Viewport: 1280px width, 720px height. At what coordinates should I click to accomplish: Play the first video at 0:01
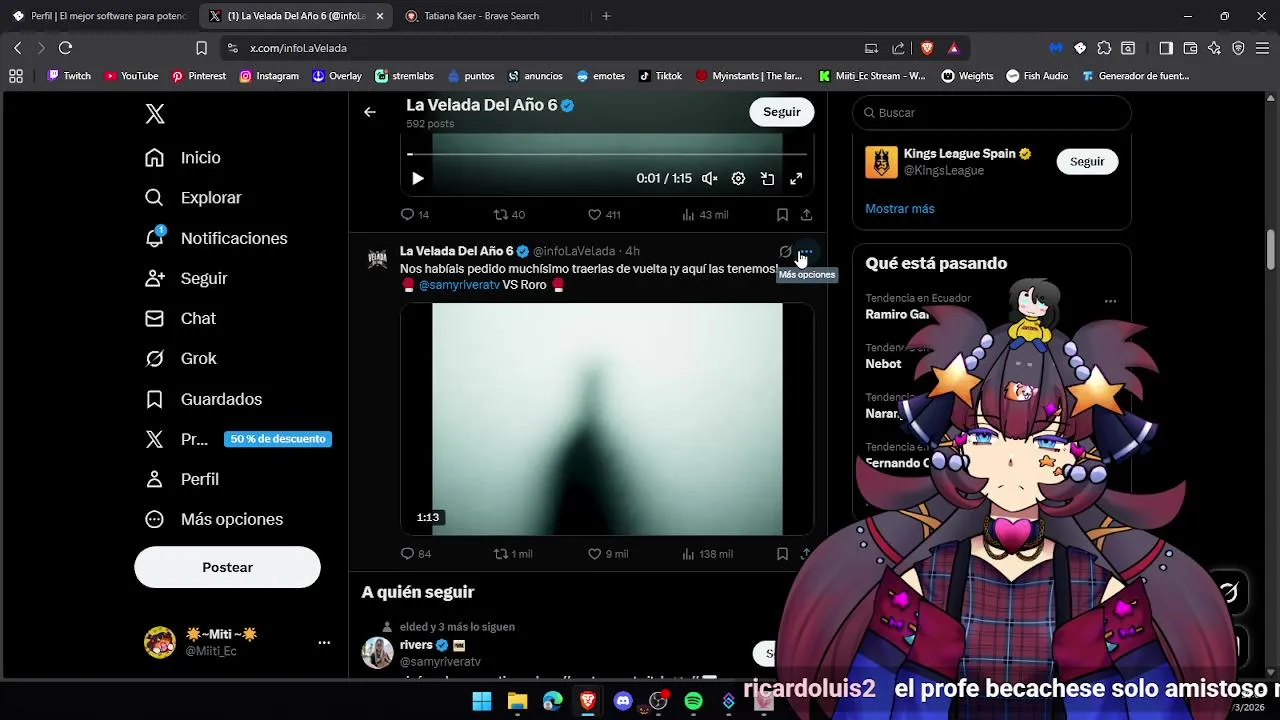click(x=418, y=179)
